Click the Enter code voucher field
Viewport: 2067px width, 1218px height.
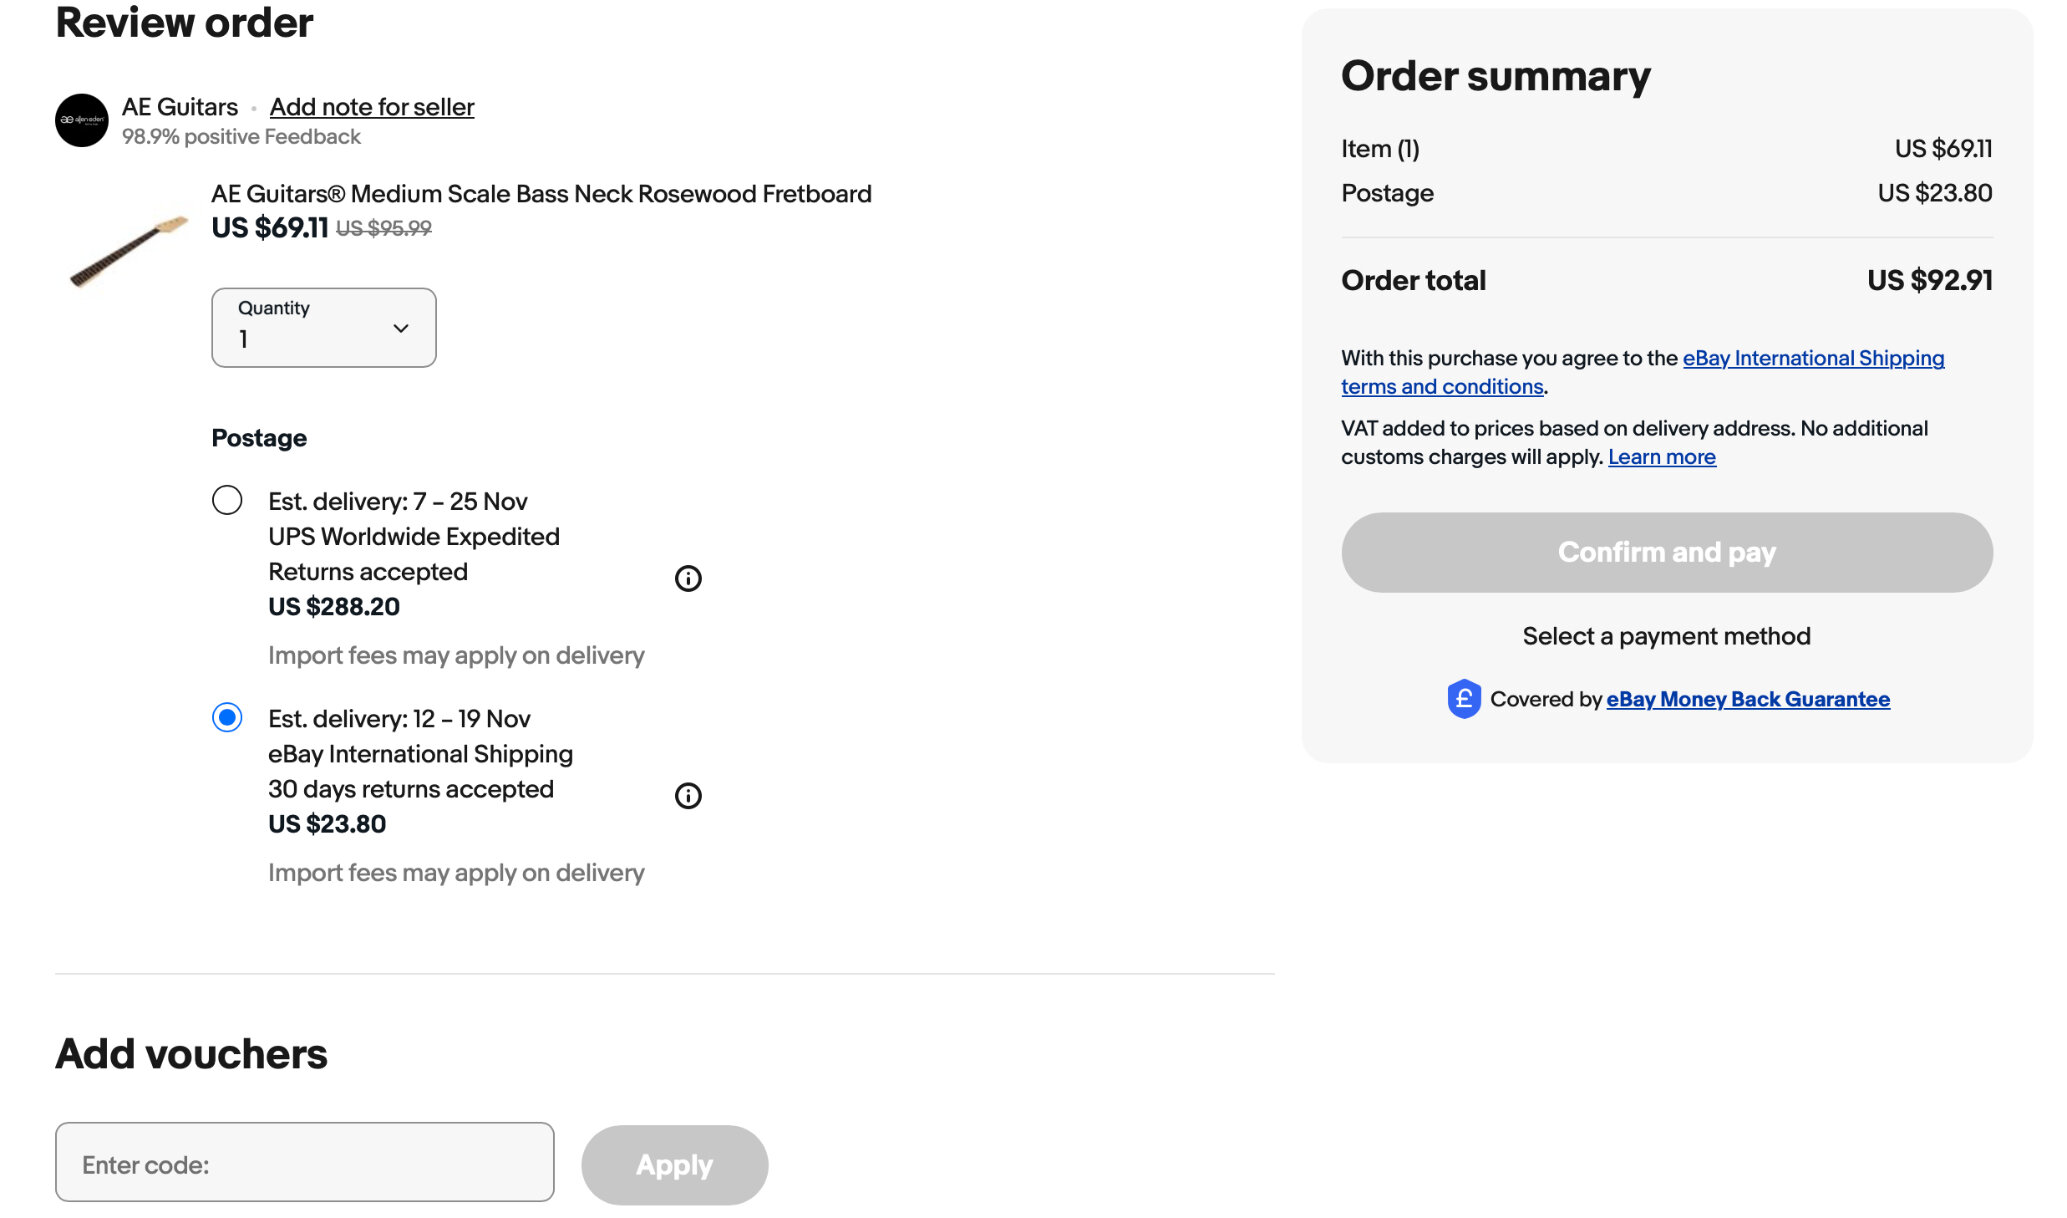304,1162
